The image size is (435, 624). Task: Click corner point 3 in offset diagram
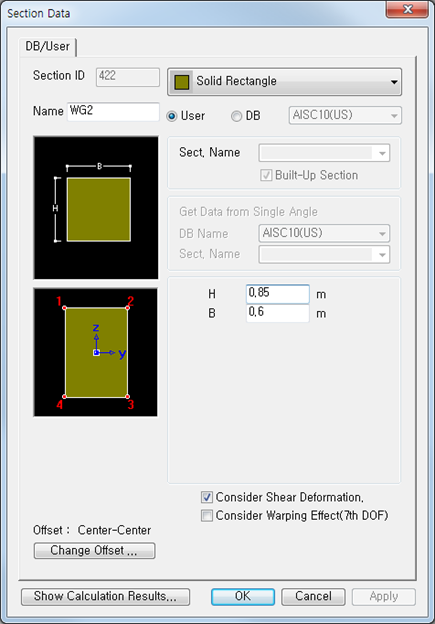(x=127, y=396)
